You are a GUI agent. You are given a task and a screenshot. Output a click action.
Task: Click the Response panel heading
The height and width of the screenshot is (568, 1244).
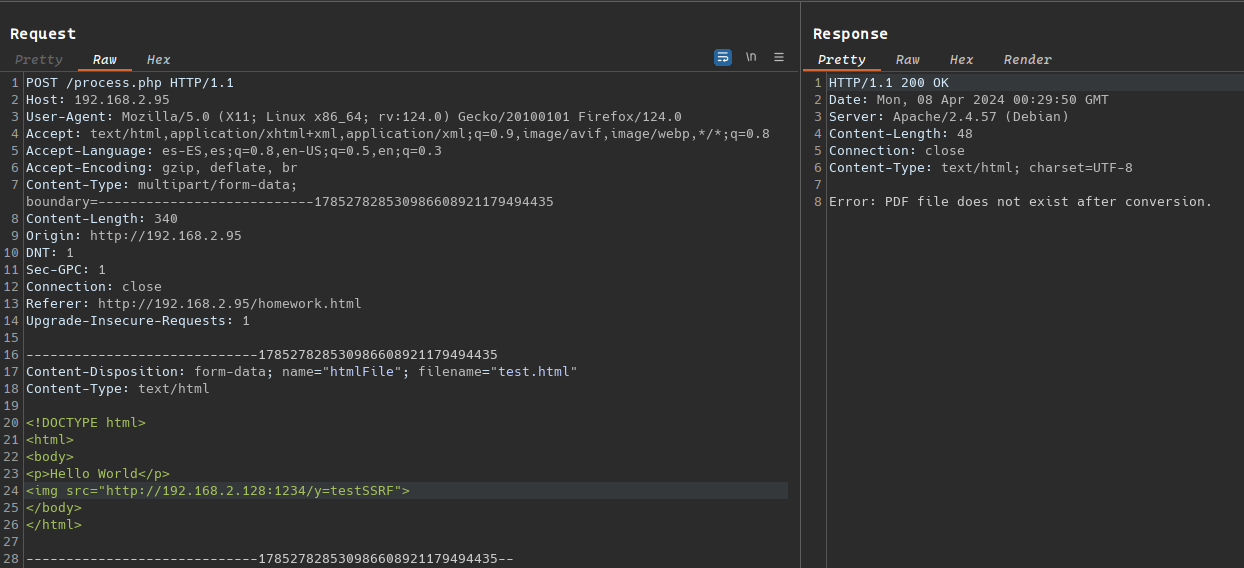850,34
